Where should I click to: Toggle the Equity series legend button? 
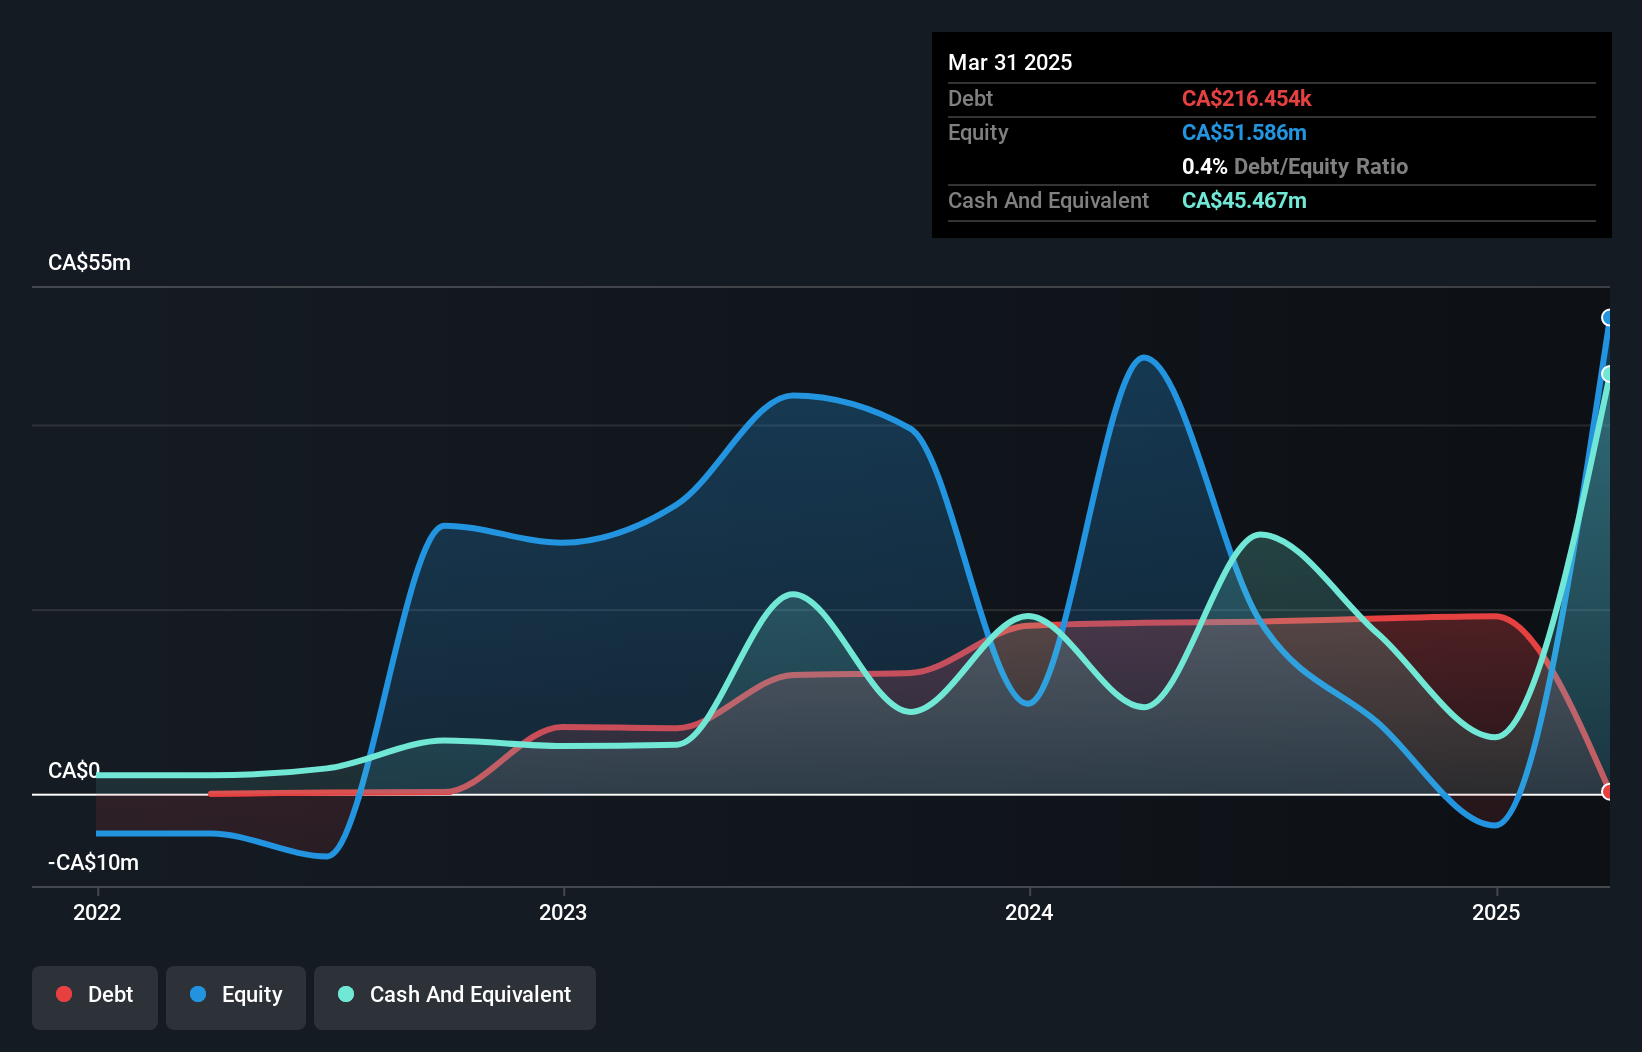[x=236, y=997]
